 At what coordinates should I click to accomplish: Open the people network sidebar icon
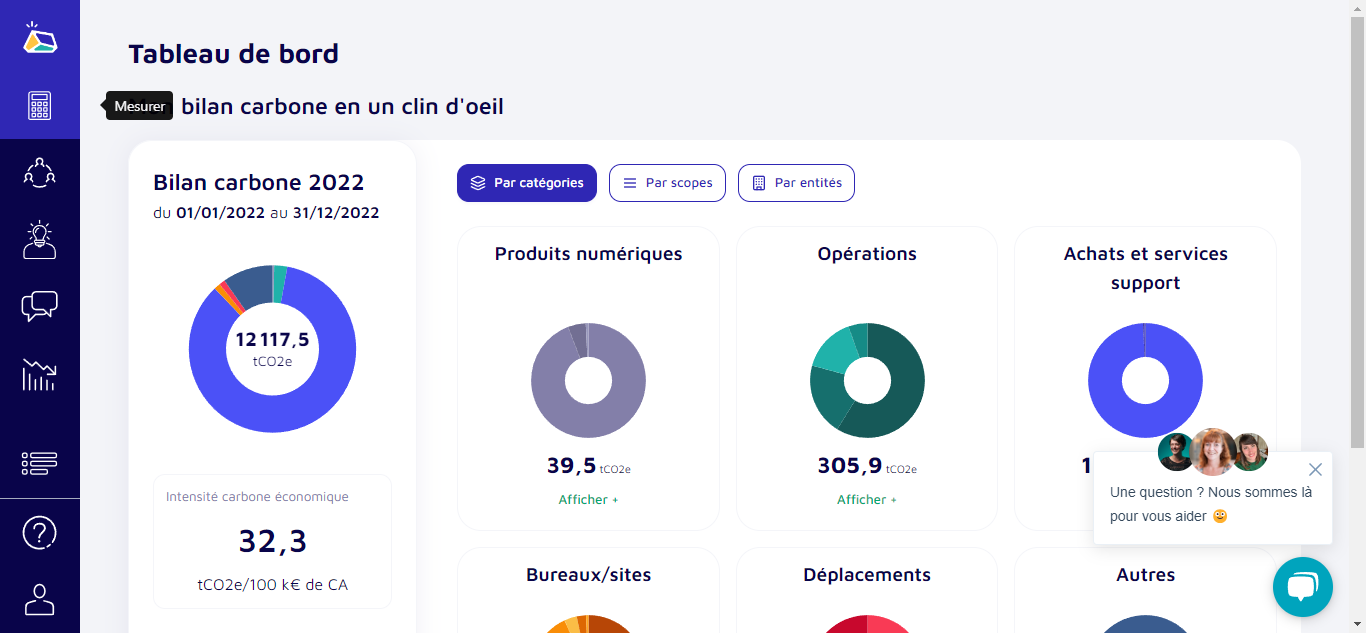point(39,172)
